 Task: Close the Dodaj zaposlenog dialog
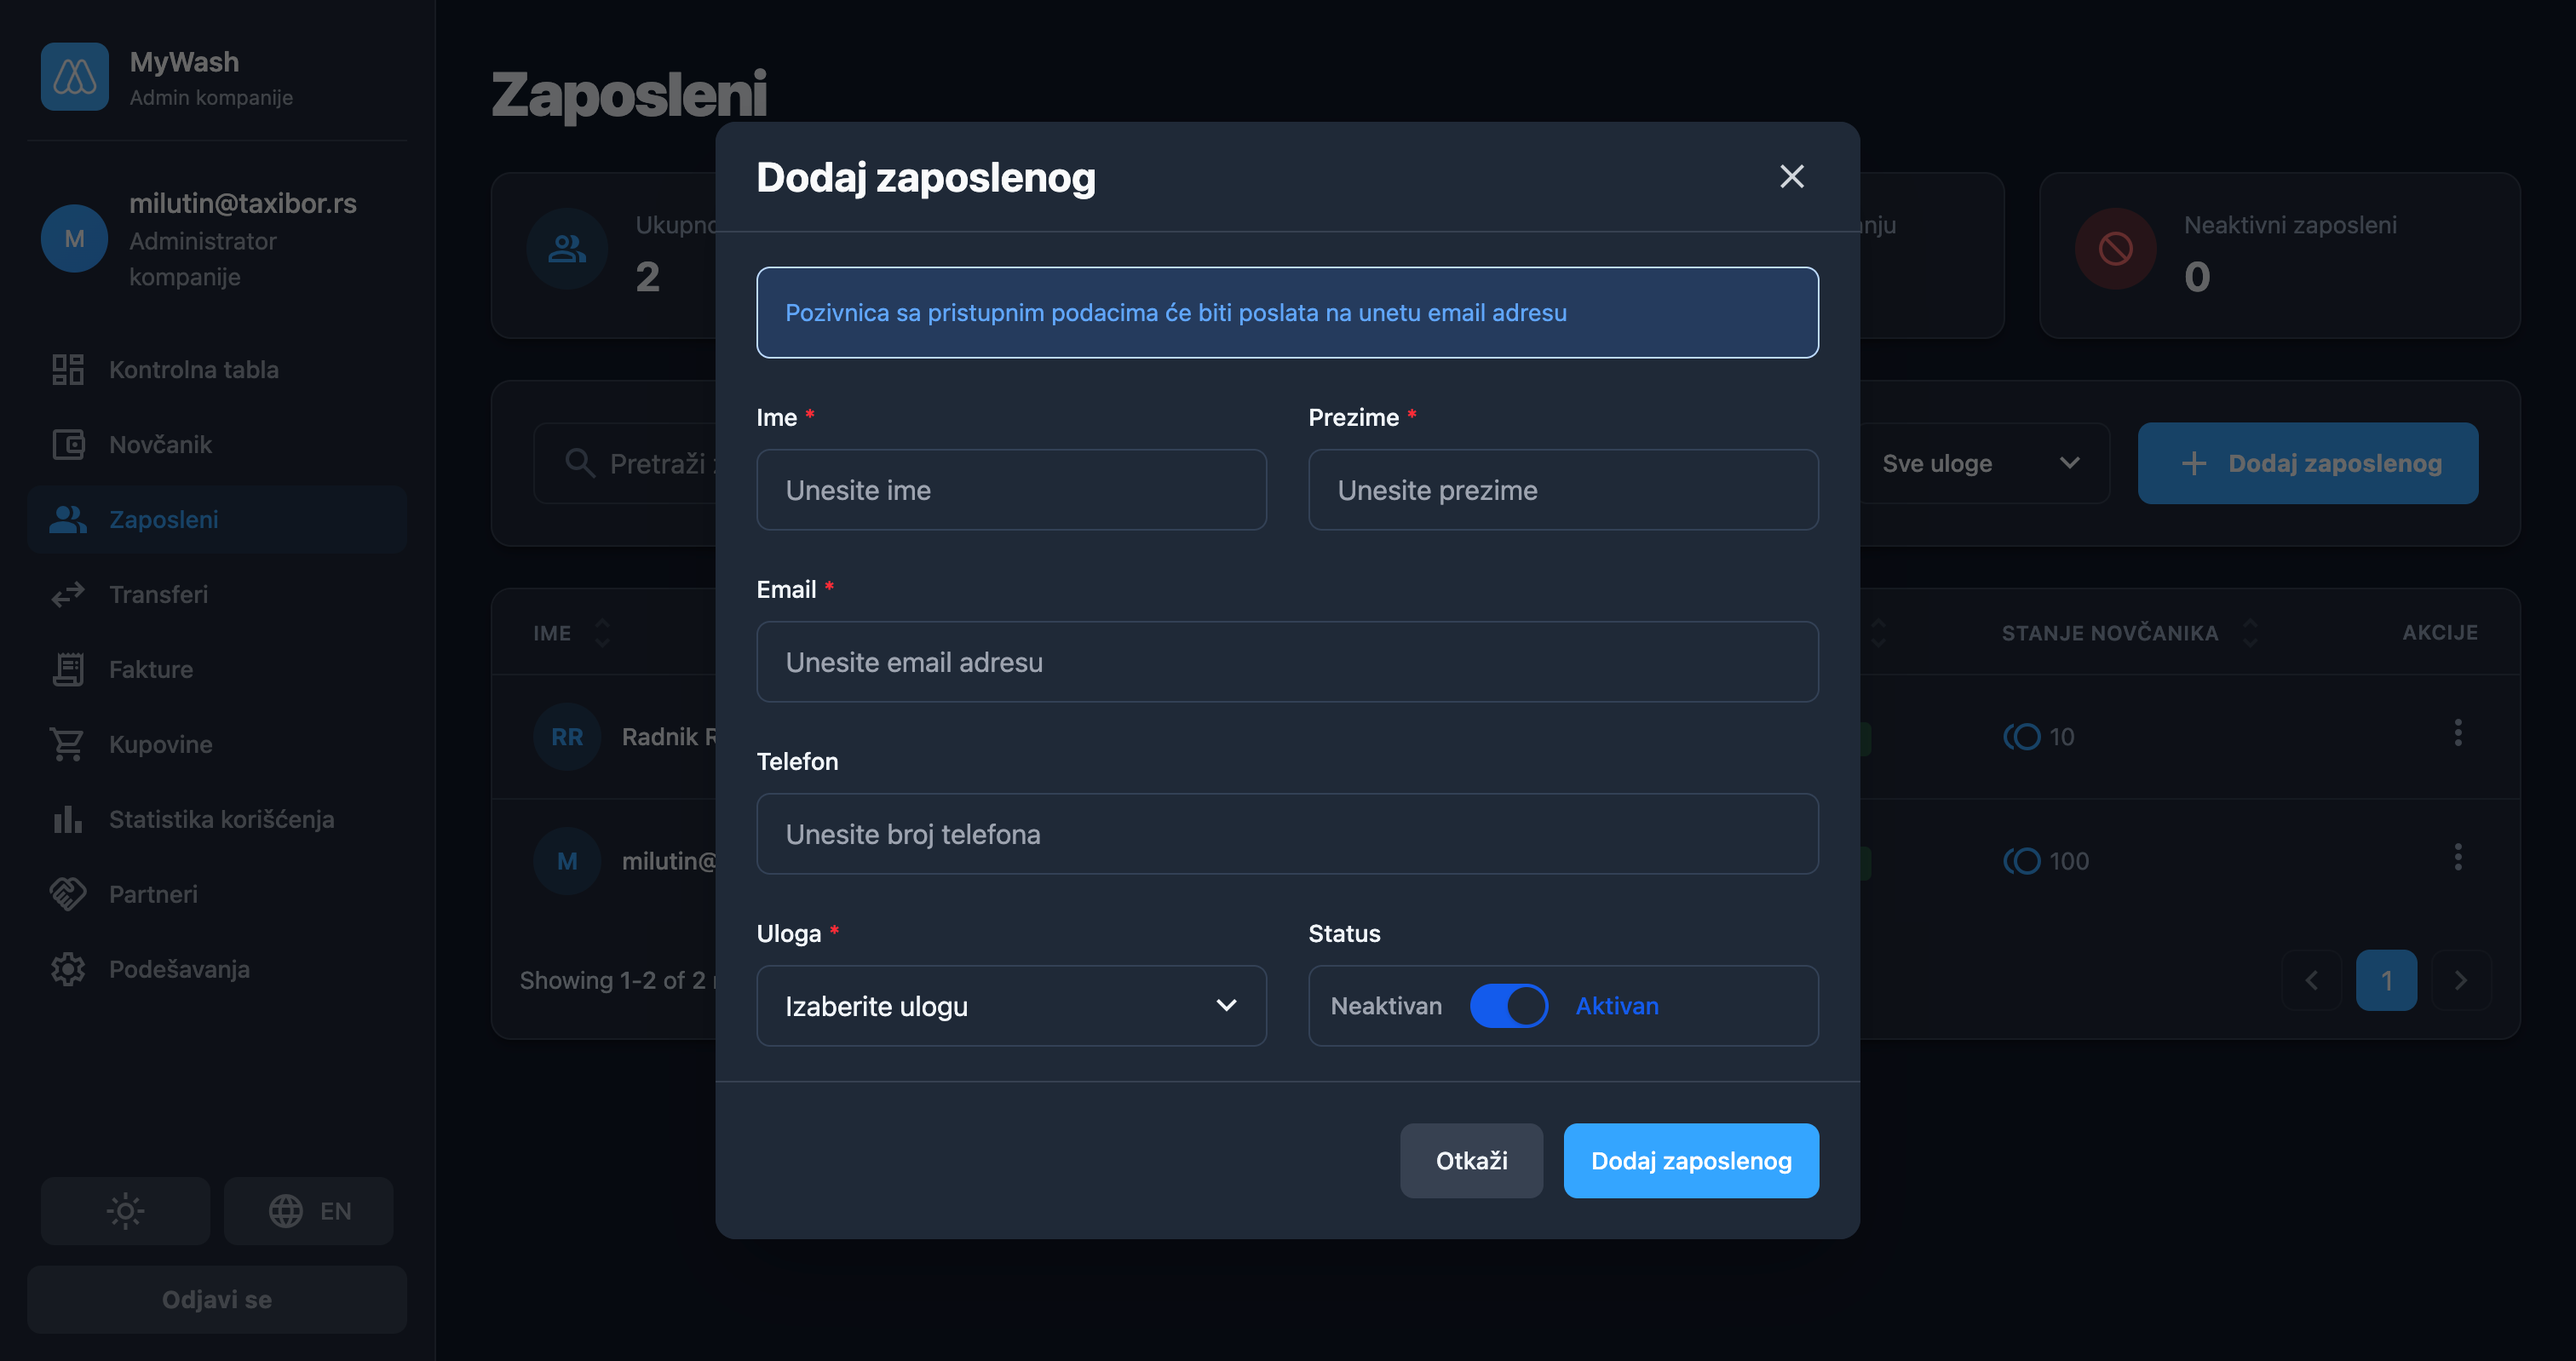1791,177
